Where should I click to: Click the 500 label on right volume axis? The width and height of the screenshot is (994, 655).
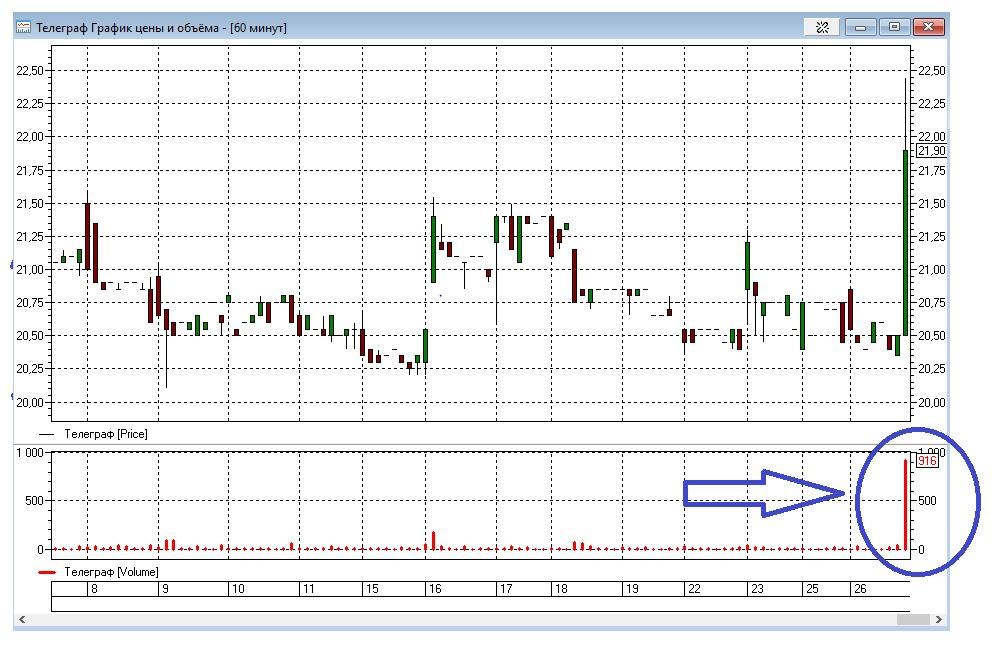927,501
